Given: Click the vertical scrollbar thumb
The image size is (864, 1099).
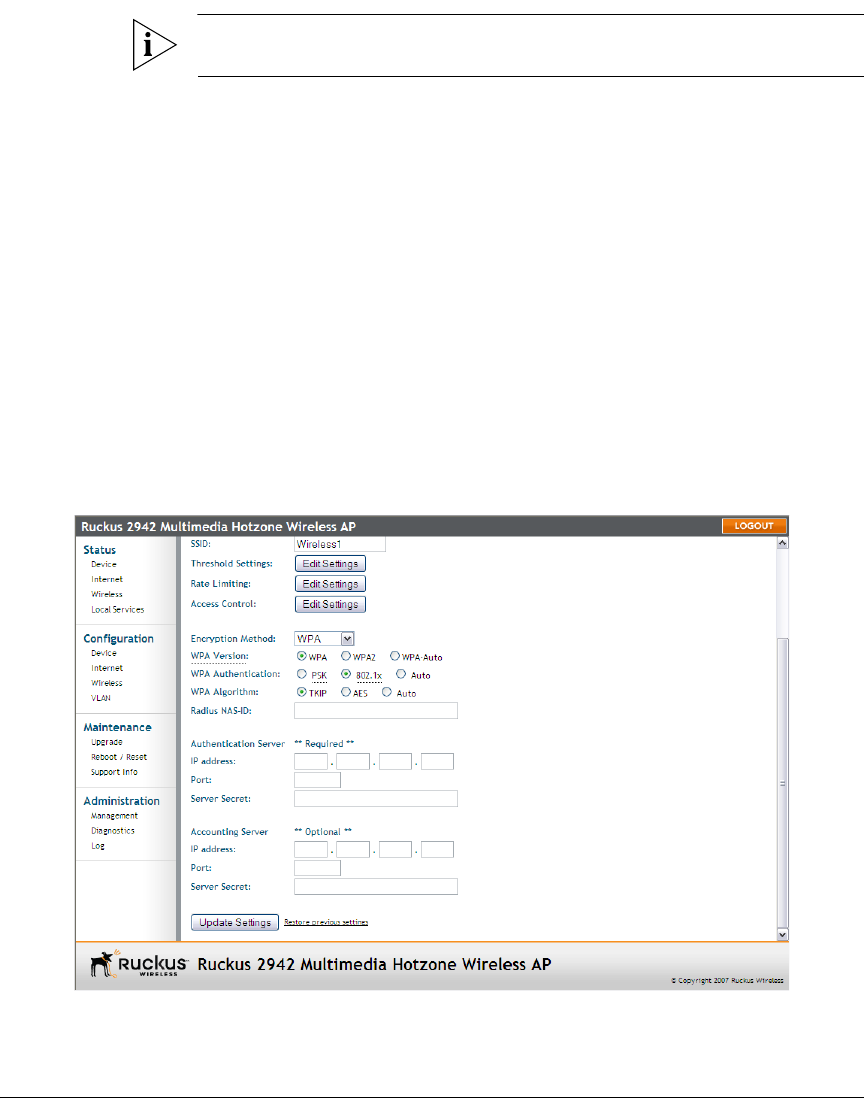Looking at the screenshot, I should tap(783, 784).
